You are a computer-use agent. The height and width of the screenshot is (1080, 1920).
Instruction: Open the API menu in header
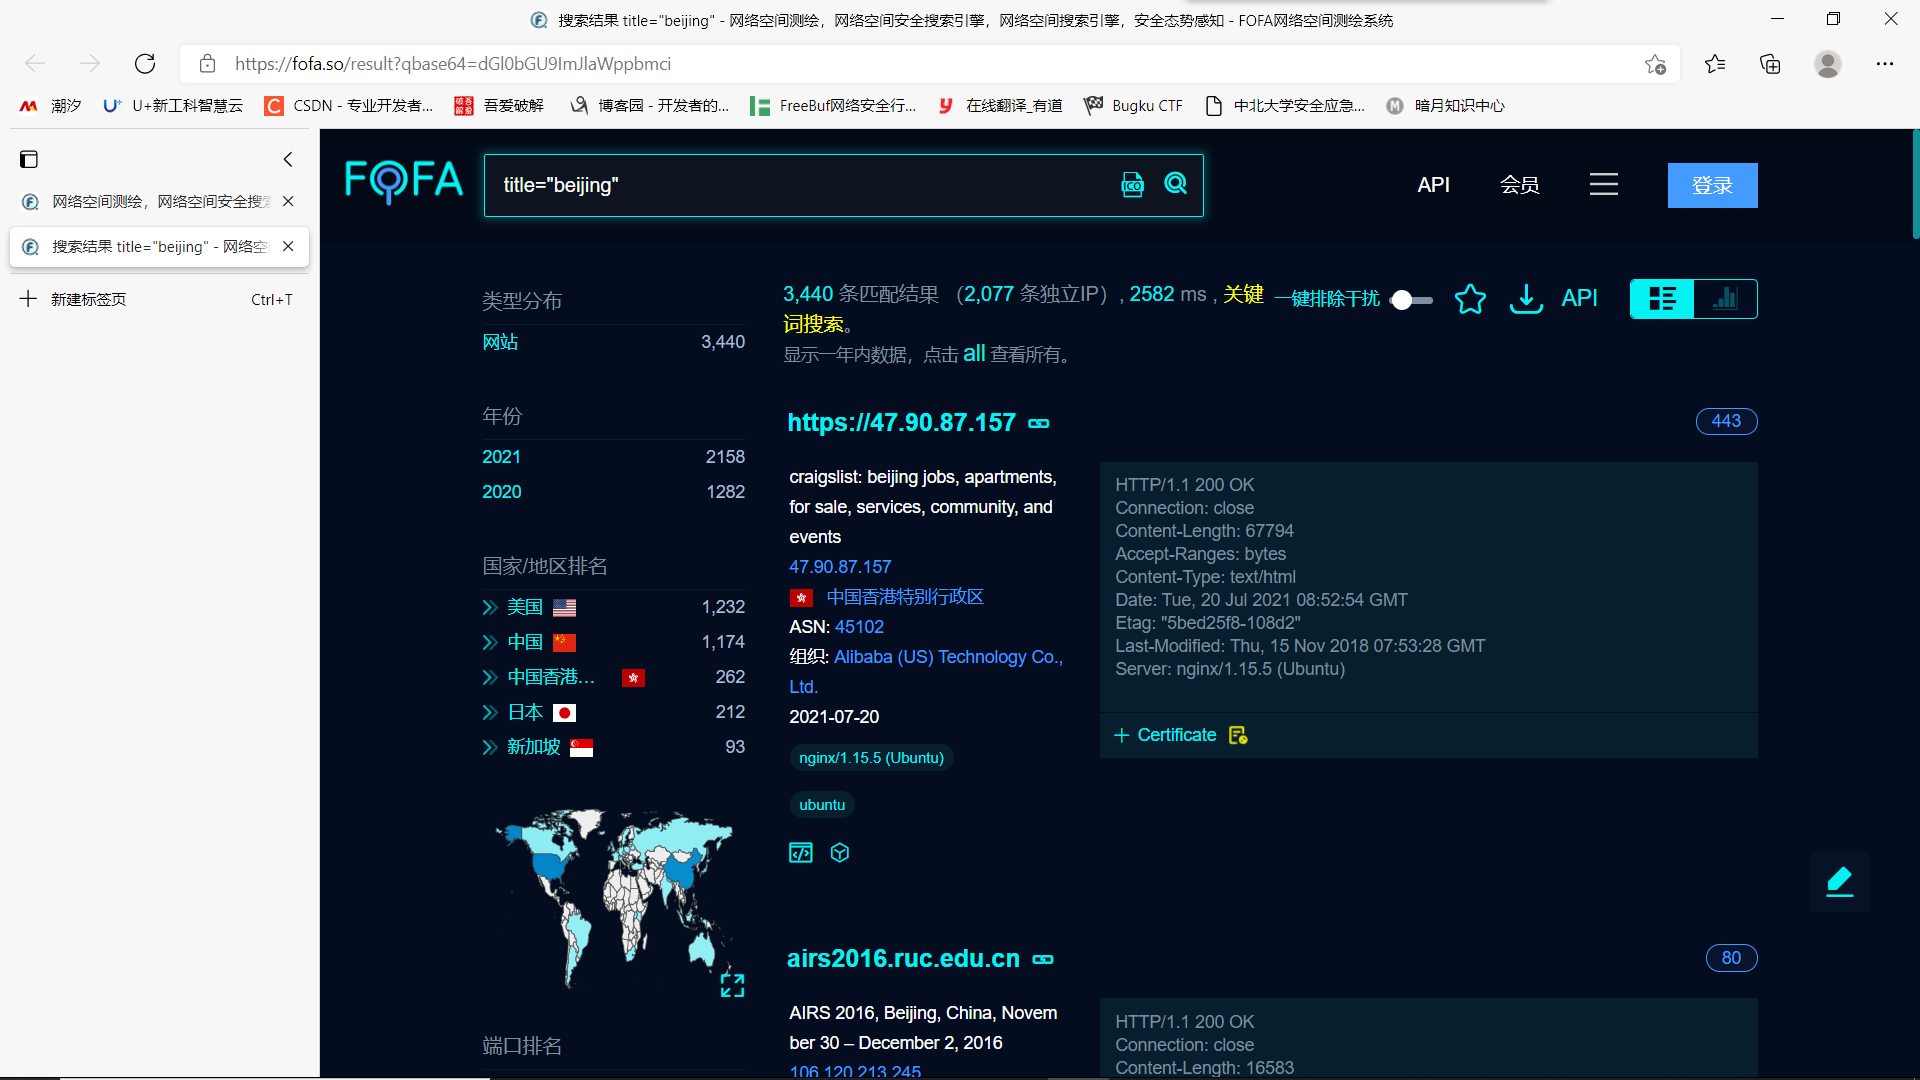(1433, 185)
